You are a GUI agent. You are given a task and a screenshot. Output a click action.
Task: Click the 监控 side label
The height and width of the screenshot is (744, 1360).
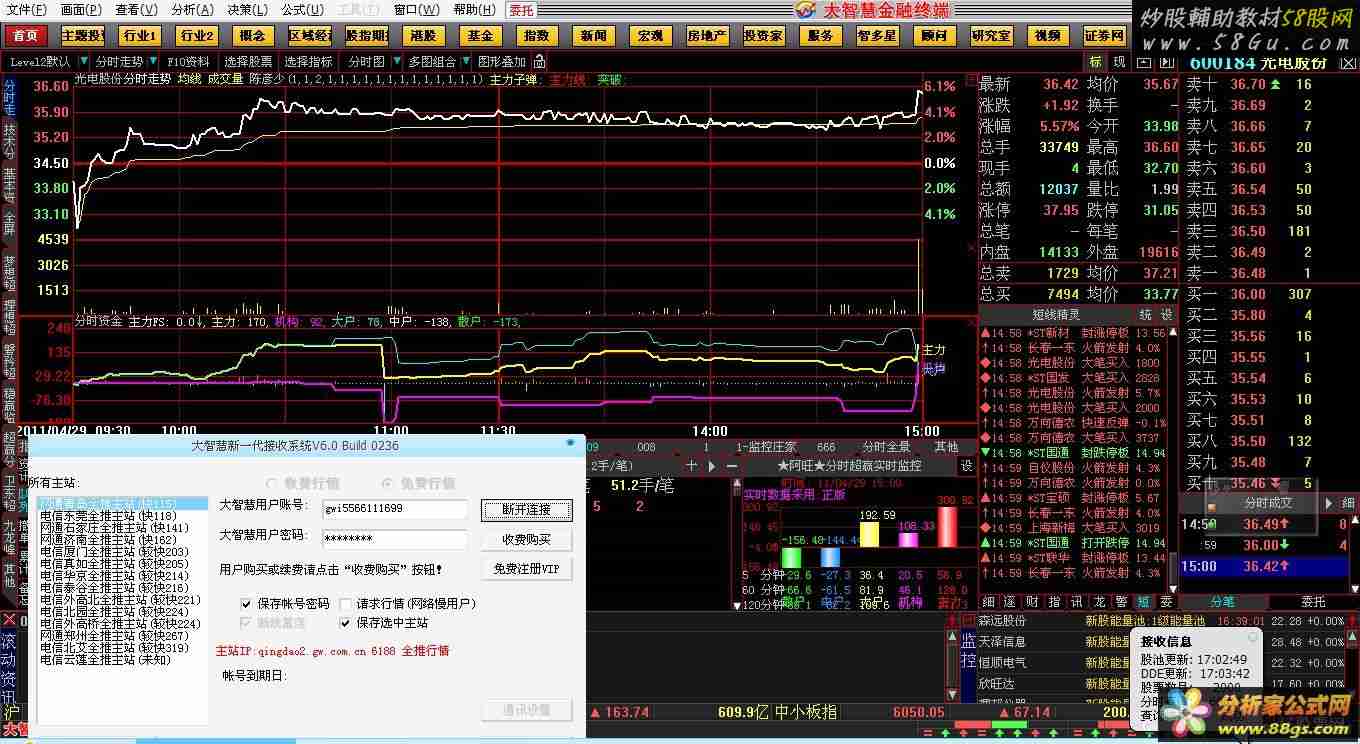968,651
